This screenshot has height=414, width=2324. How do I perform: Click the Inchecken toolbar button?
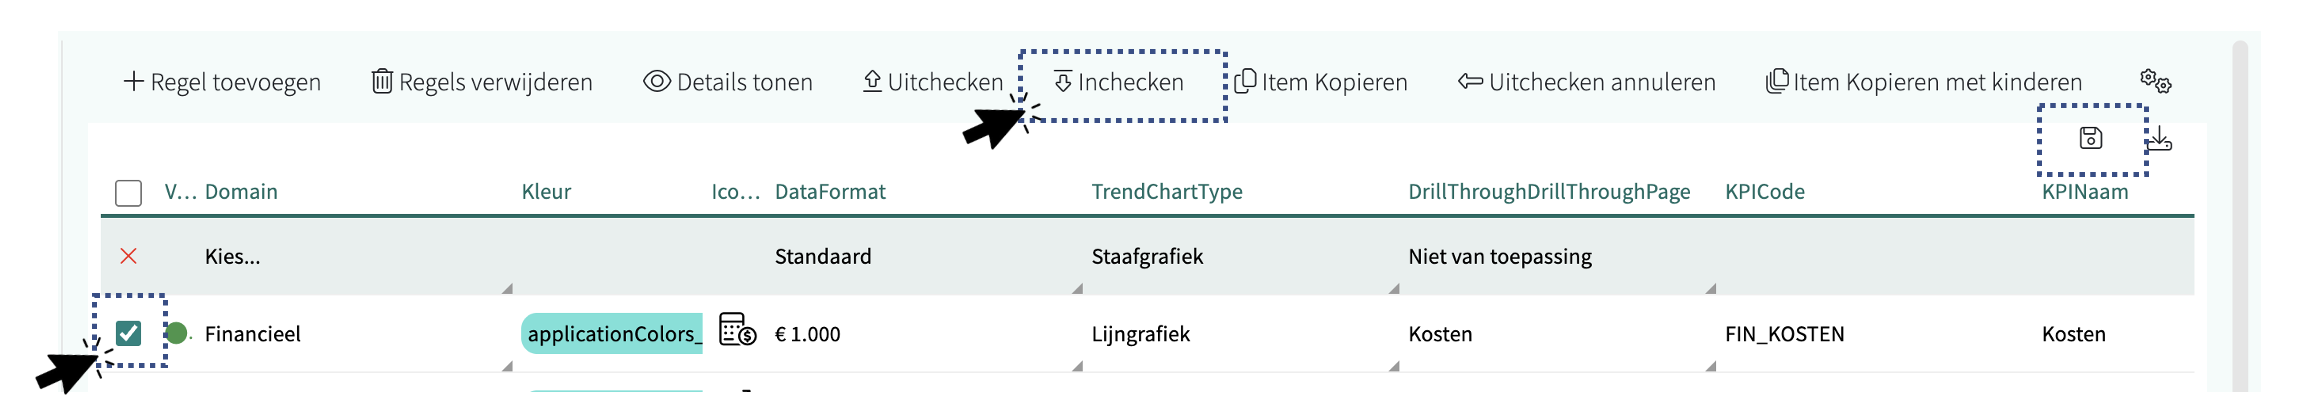coord(1119,82)
